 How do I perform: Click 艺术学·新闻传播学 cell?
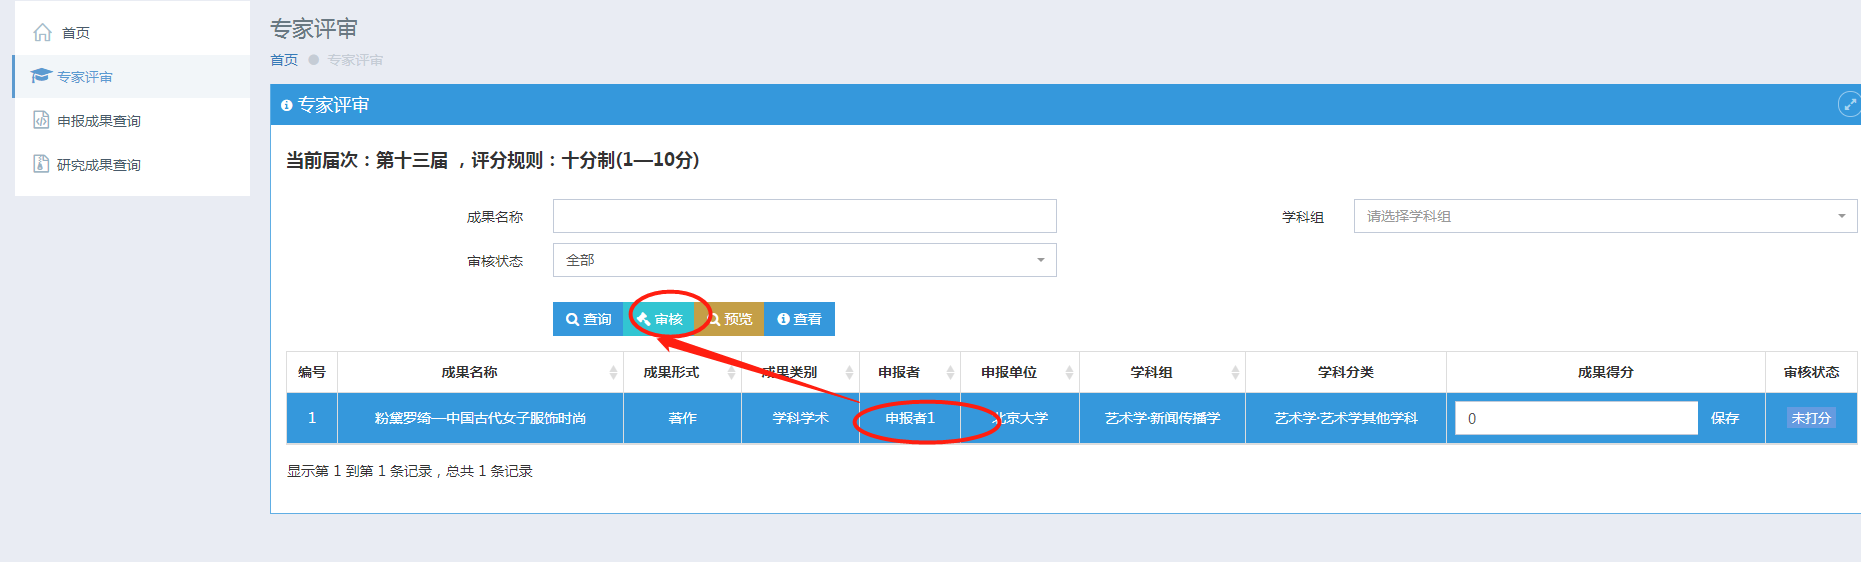pos(1162,418)
